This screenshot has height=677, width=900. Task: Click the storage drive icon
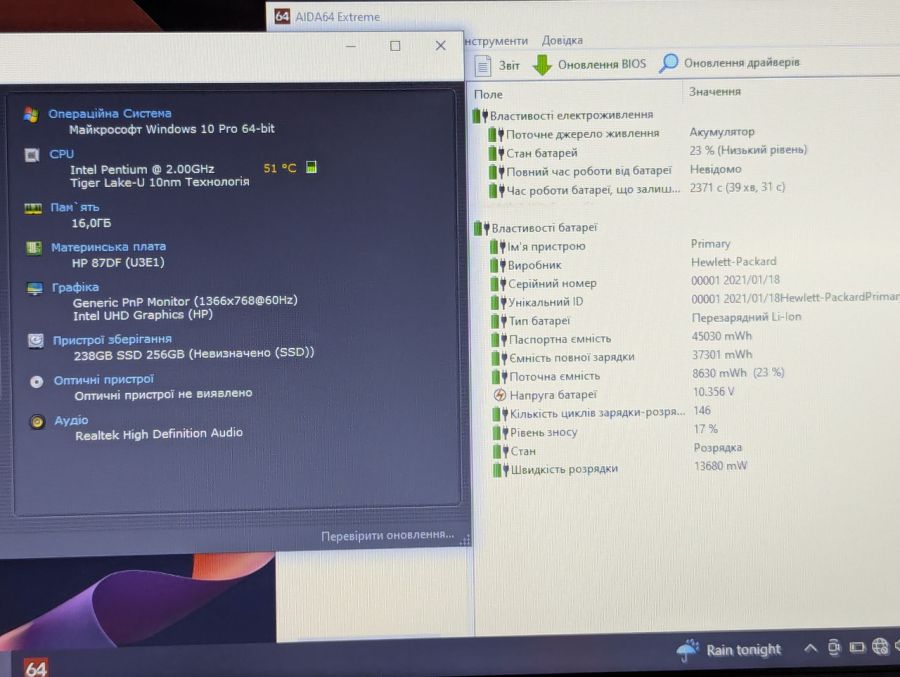click(36, 341)
